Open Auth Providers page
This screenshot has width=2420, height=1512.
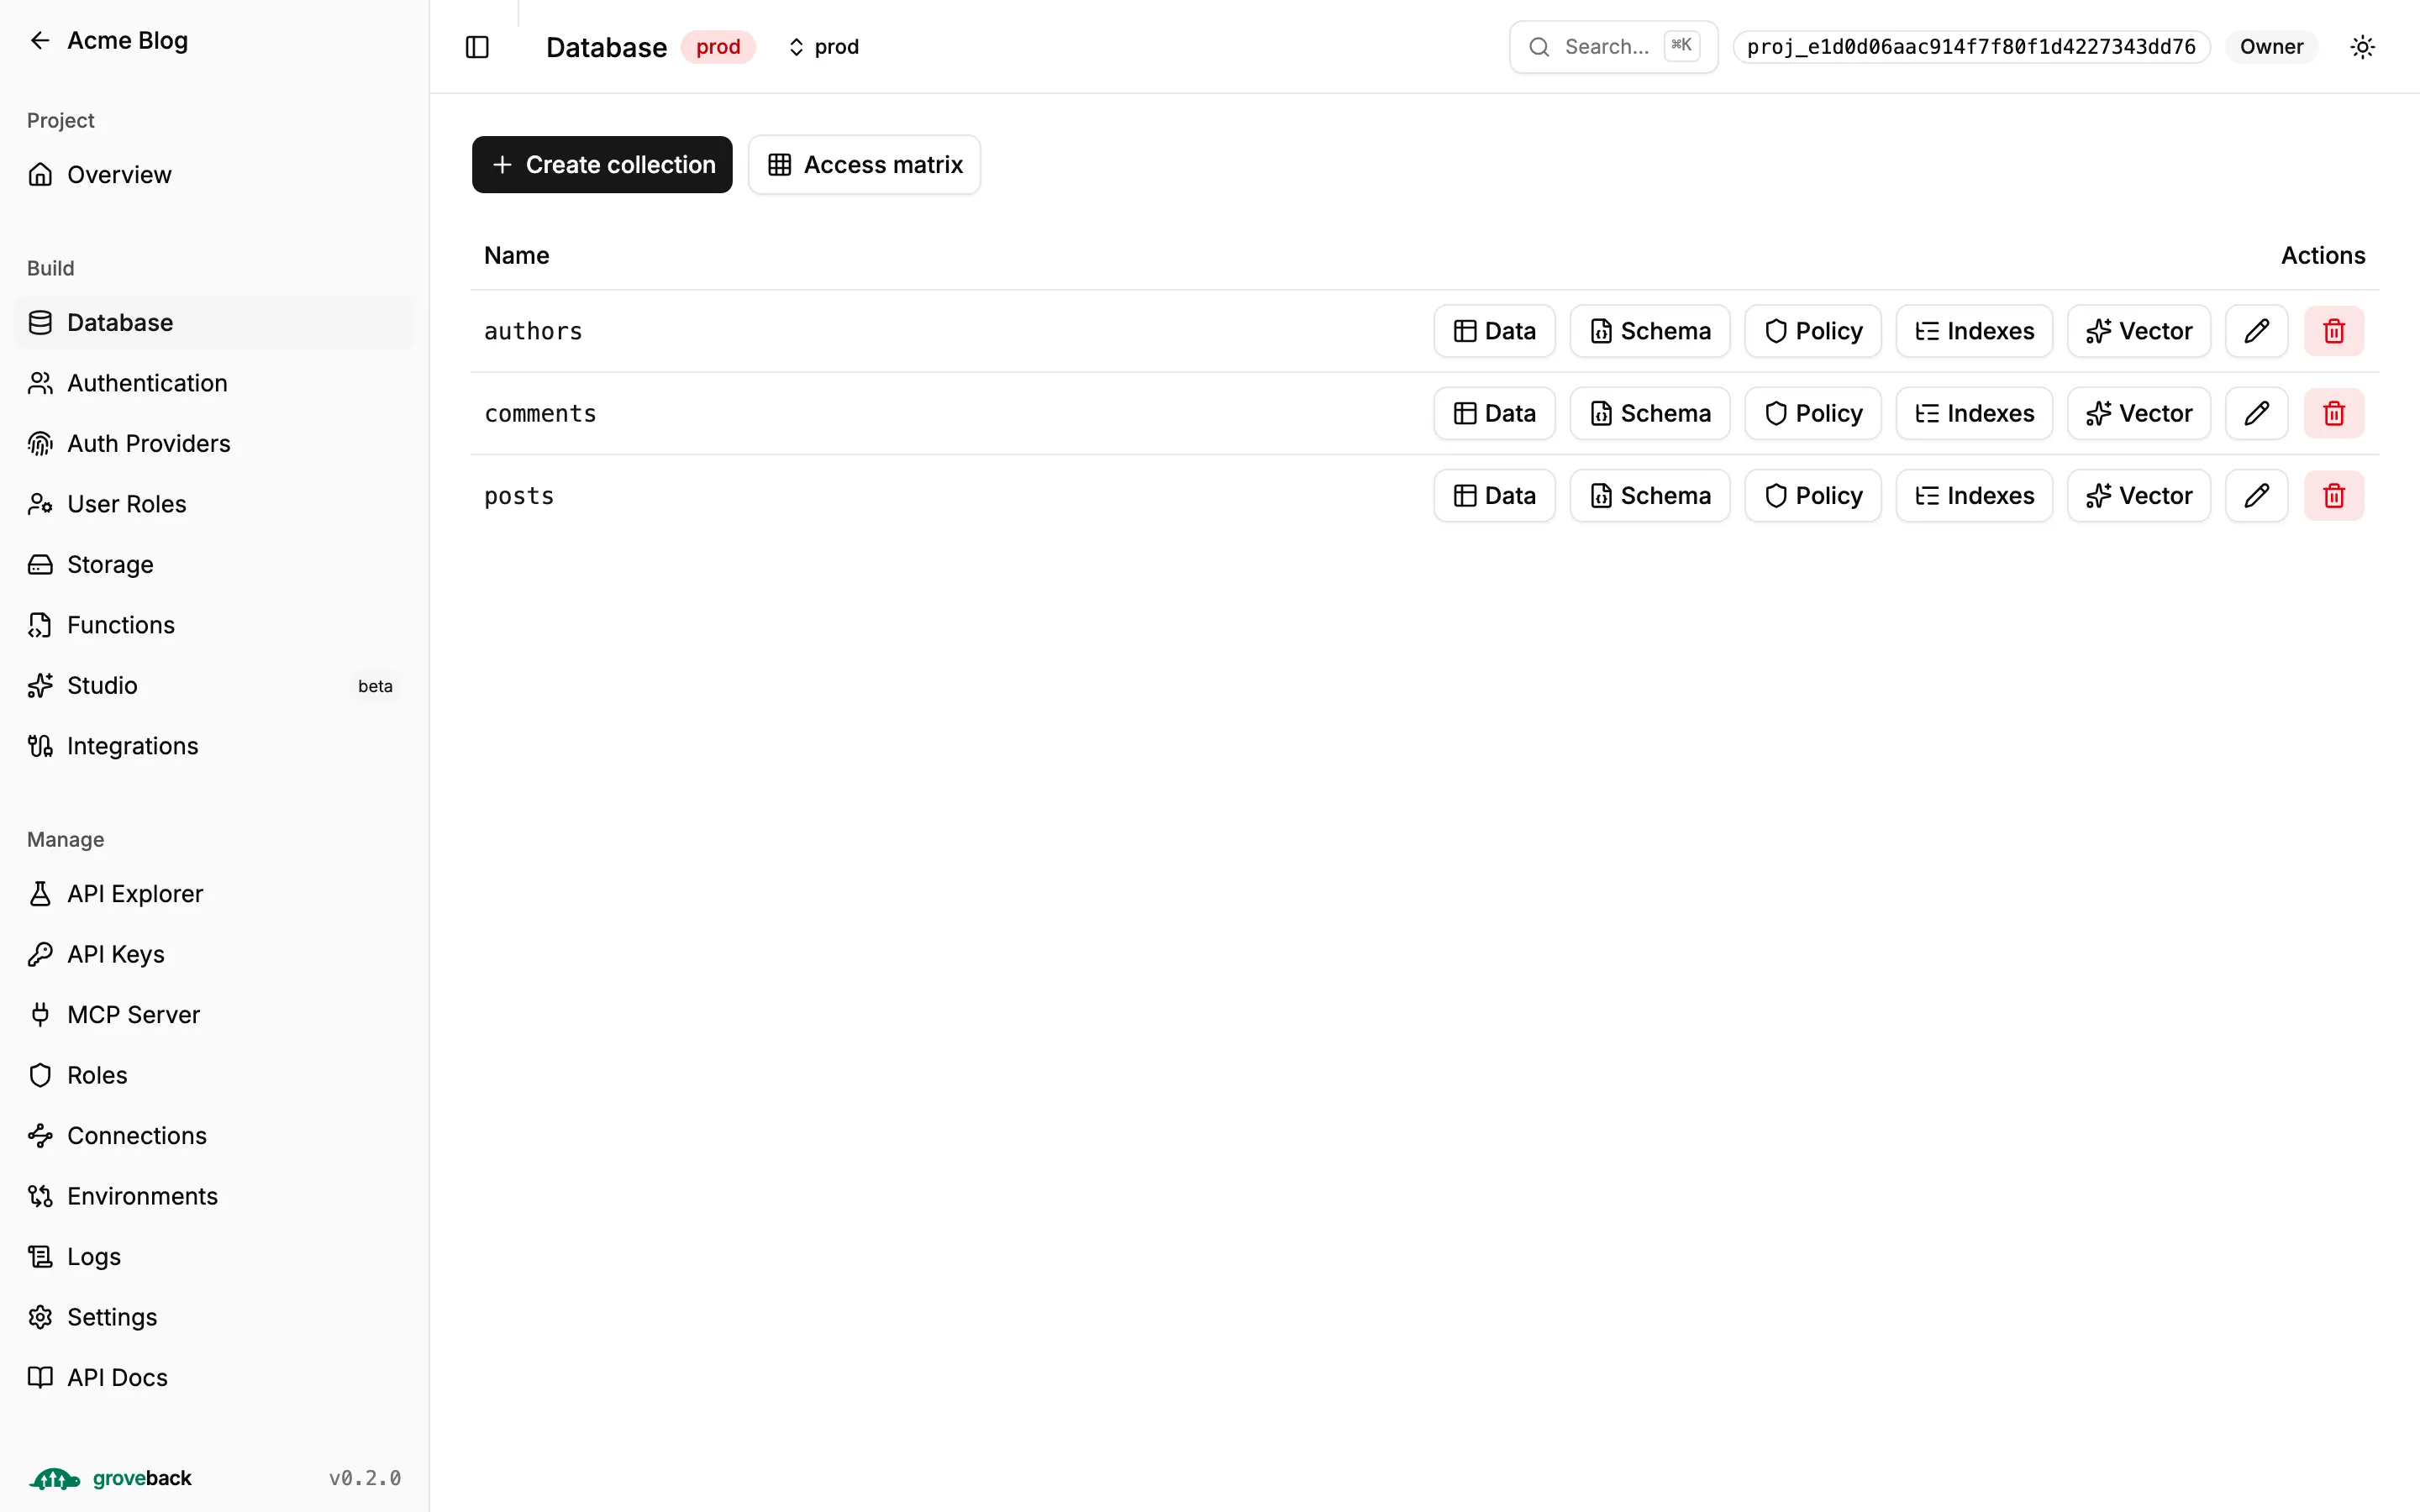[214, 443]
